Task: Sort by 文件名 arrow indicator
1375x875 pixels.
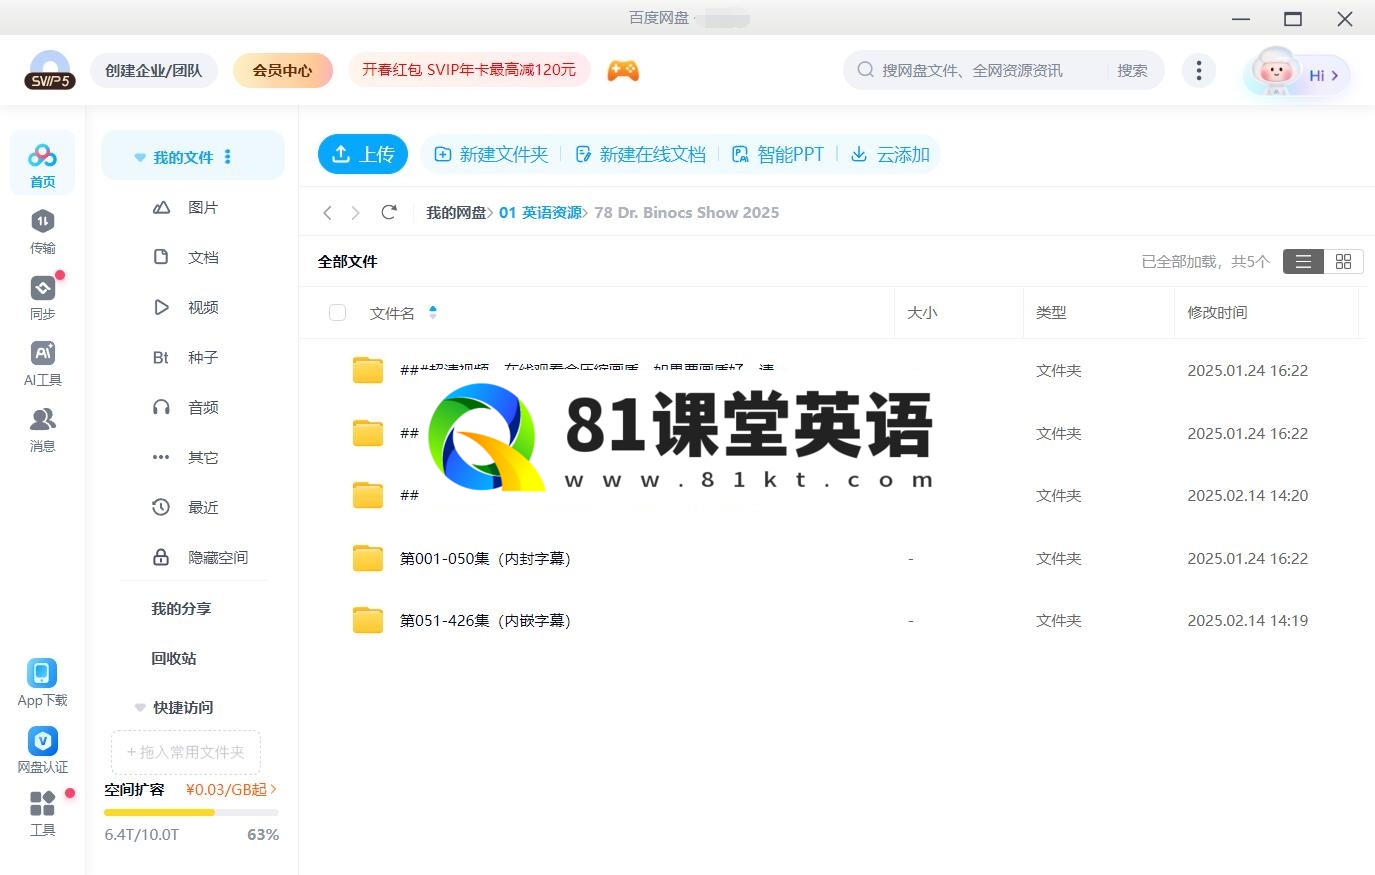Action: [x=433, y=312]
